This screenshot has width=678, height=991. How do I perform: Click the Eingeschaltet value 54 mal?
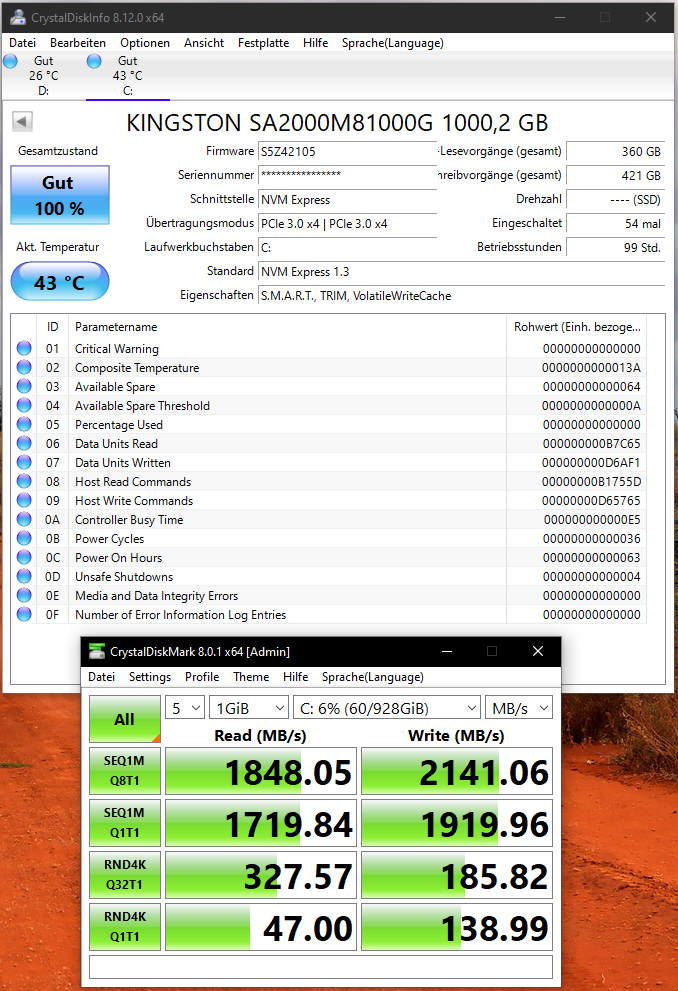click(x=615, y=223)
